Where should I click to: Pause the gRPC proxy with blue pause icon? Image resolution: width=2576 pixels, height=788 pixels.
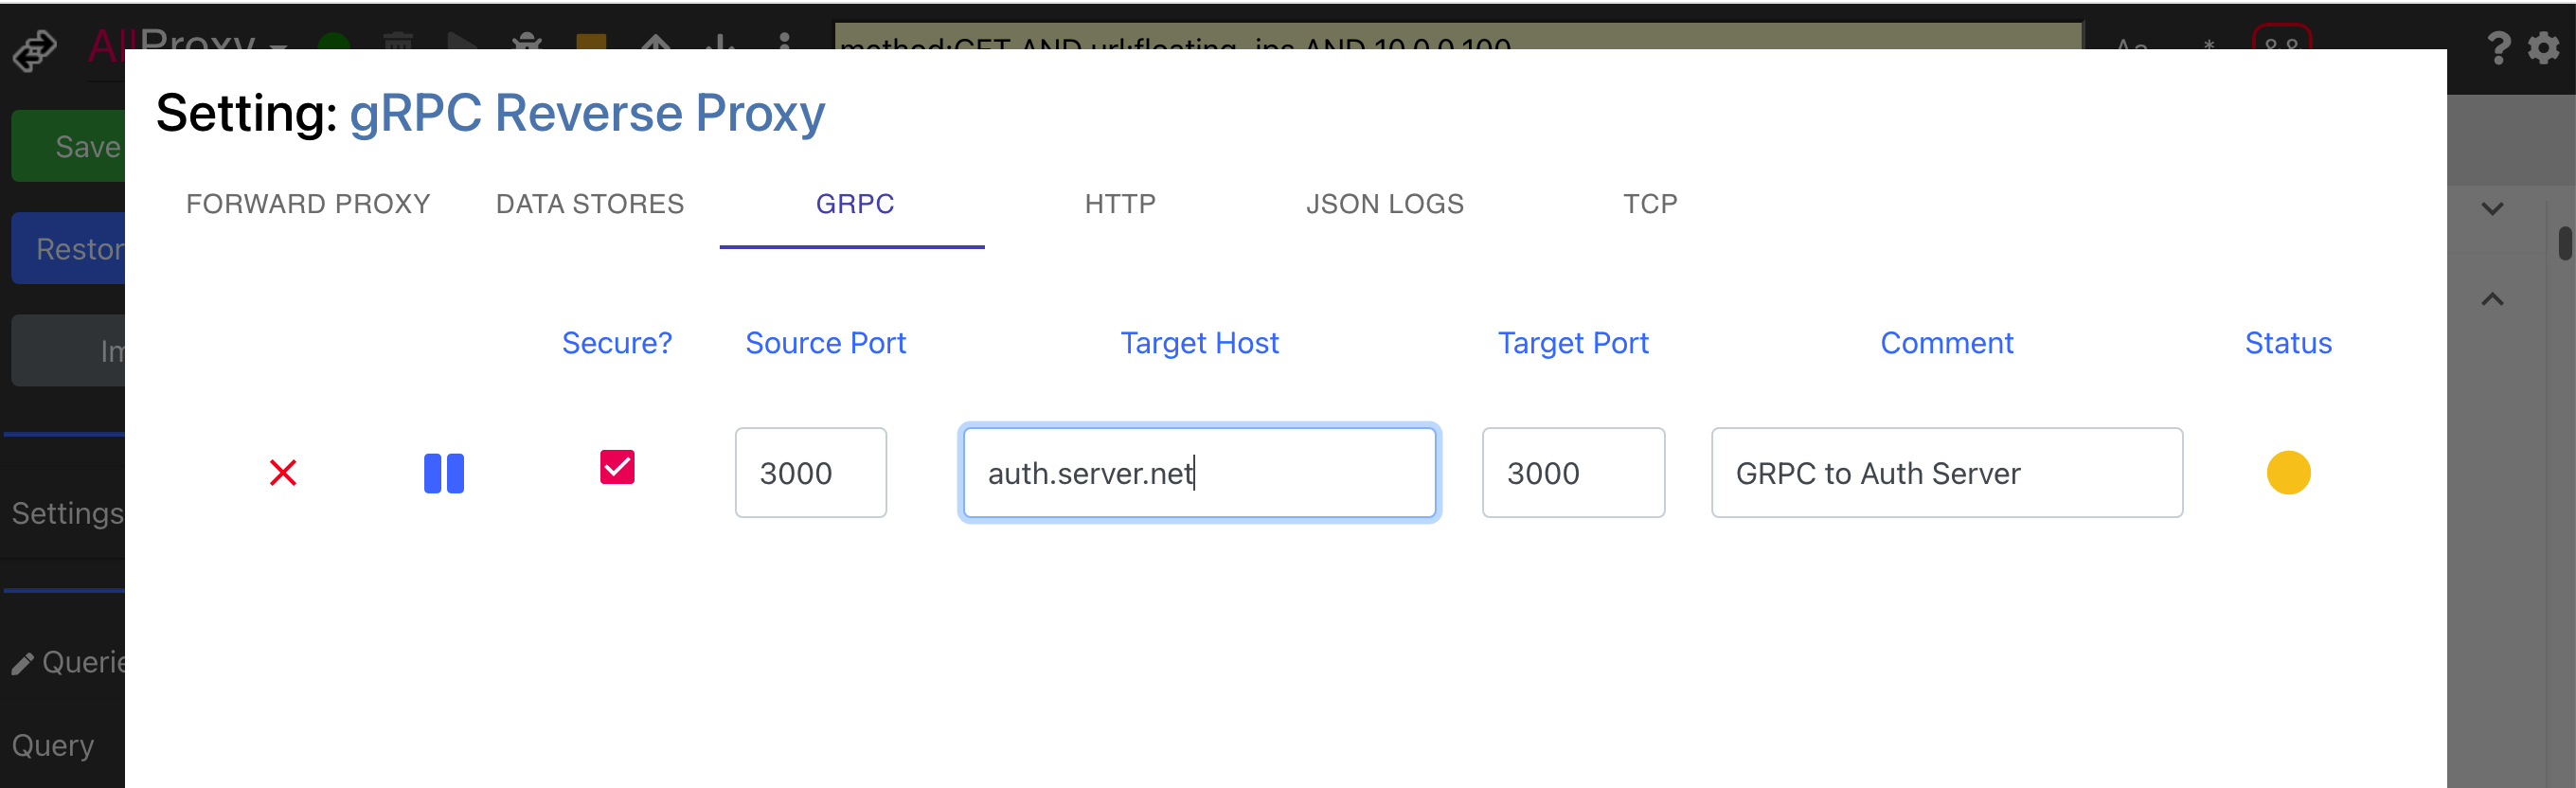tap(443, 473)
